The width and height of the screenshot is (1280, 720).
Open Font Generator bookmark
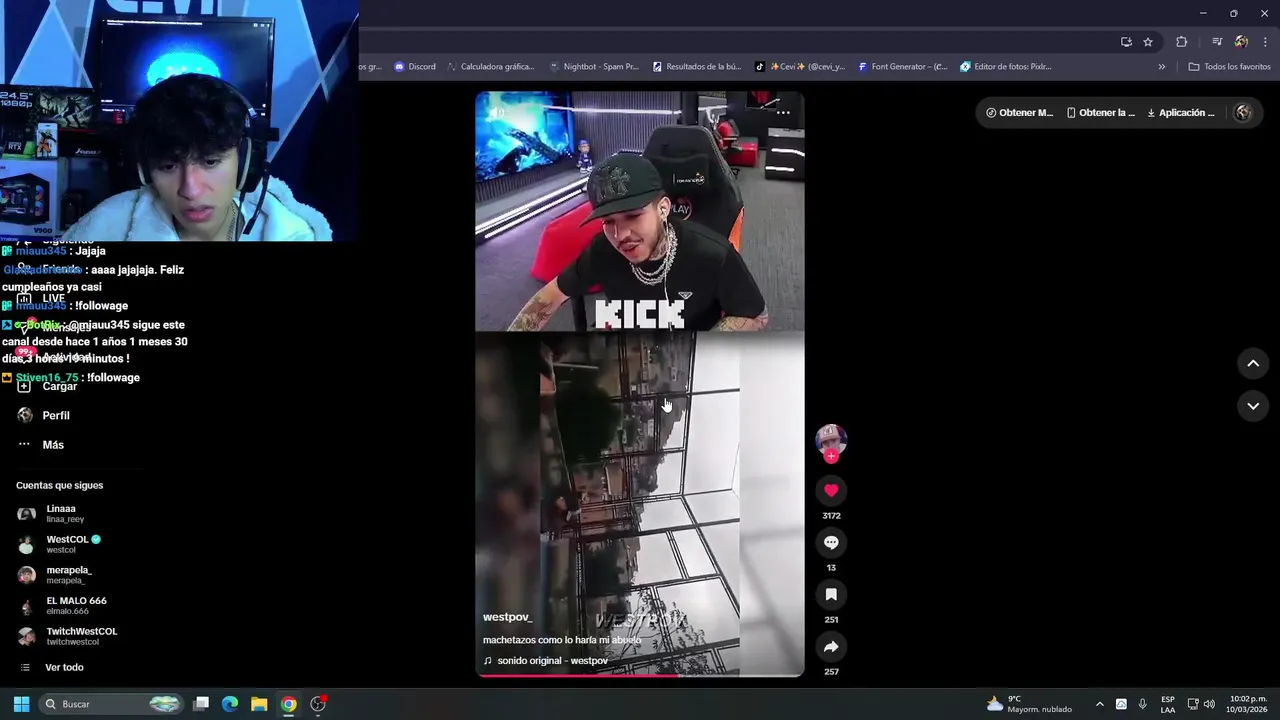click(x=902, y=67)
